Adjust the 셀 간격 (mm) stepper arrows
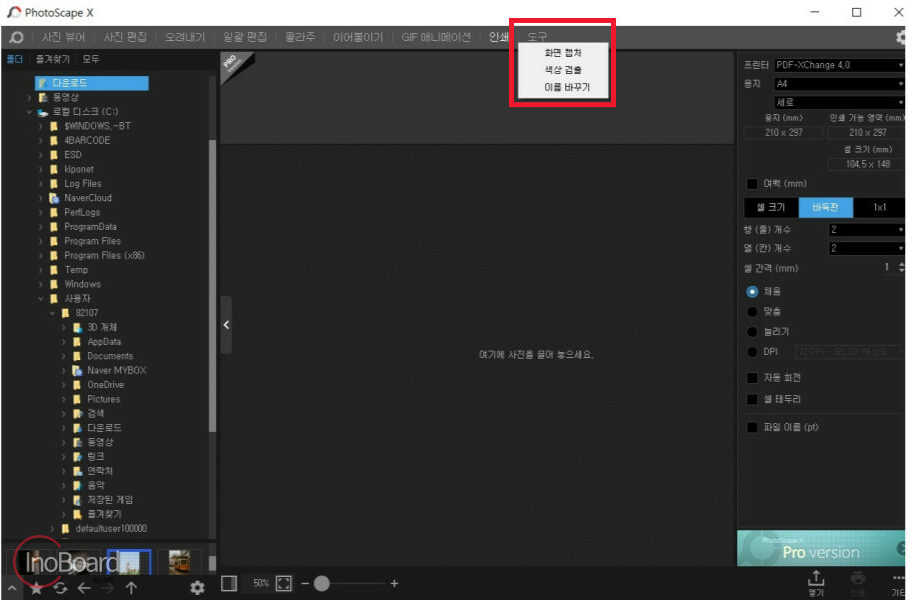Screen dimensions: 912x600 pos(901,267)
